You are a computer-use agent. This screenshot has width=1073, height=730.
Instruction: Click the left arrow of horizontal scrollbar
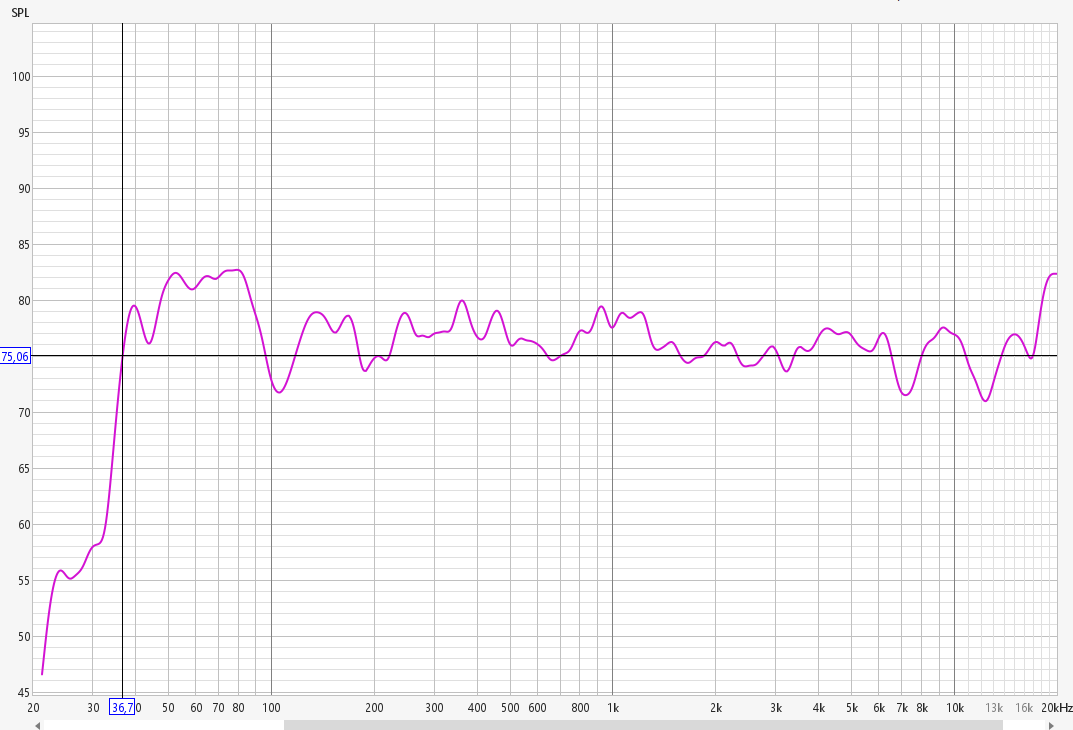37,725
